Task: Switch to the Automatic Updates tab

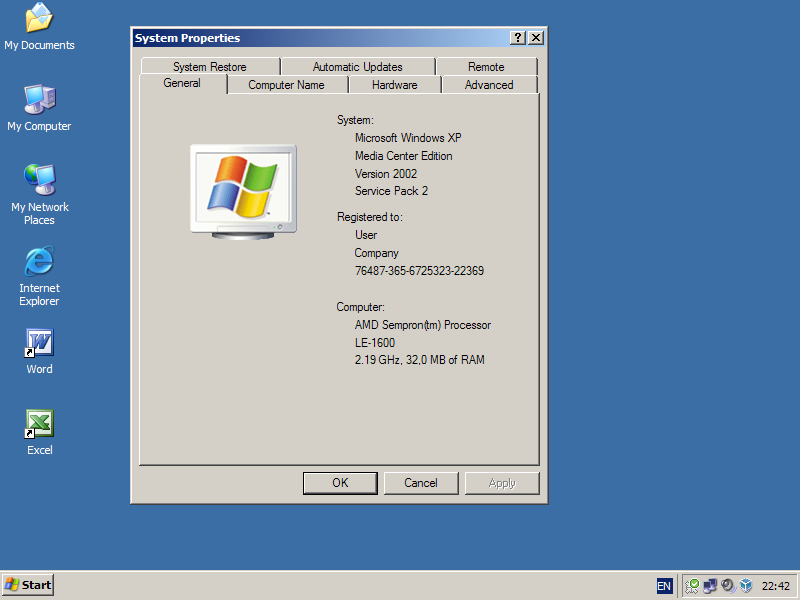Action: (358, 67)
